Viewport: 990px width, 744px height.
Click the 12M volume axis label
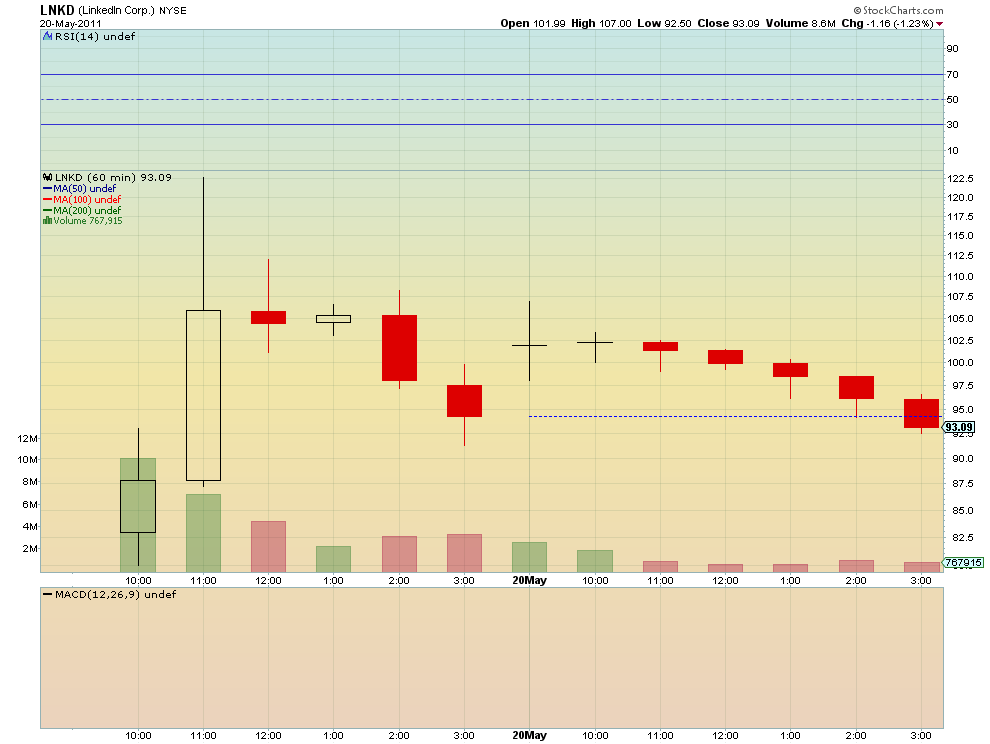(x=27, y=438)
